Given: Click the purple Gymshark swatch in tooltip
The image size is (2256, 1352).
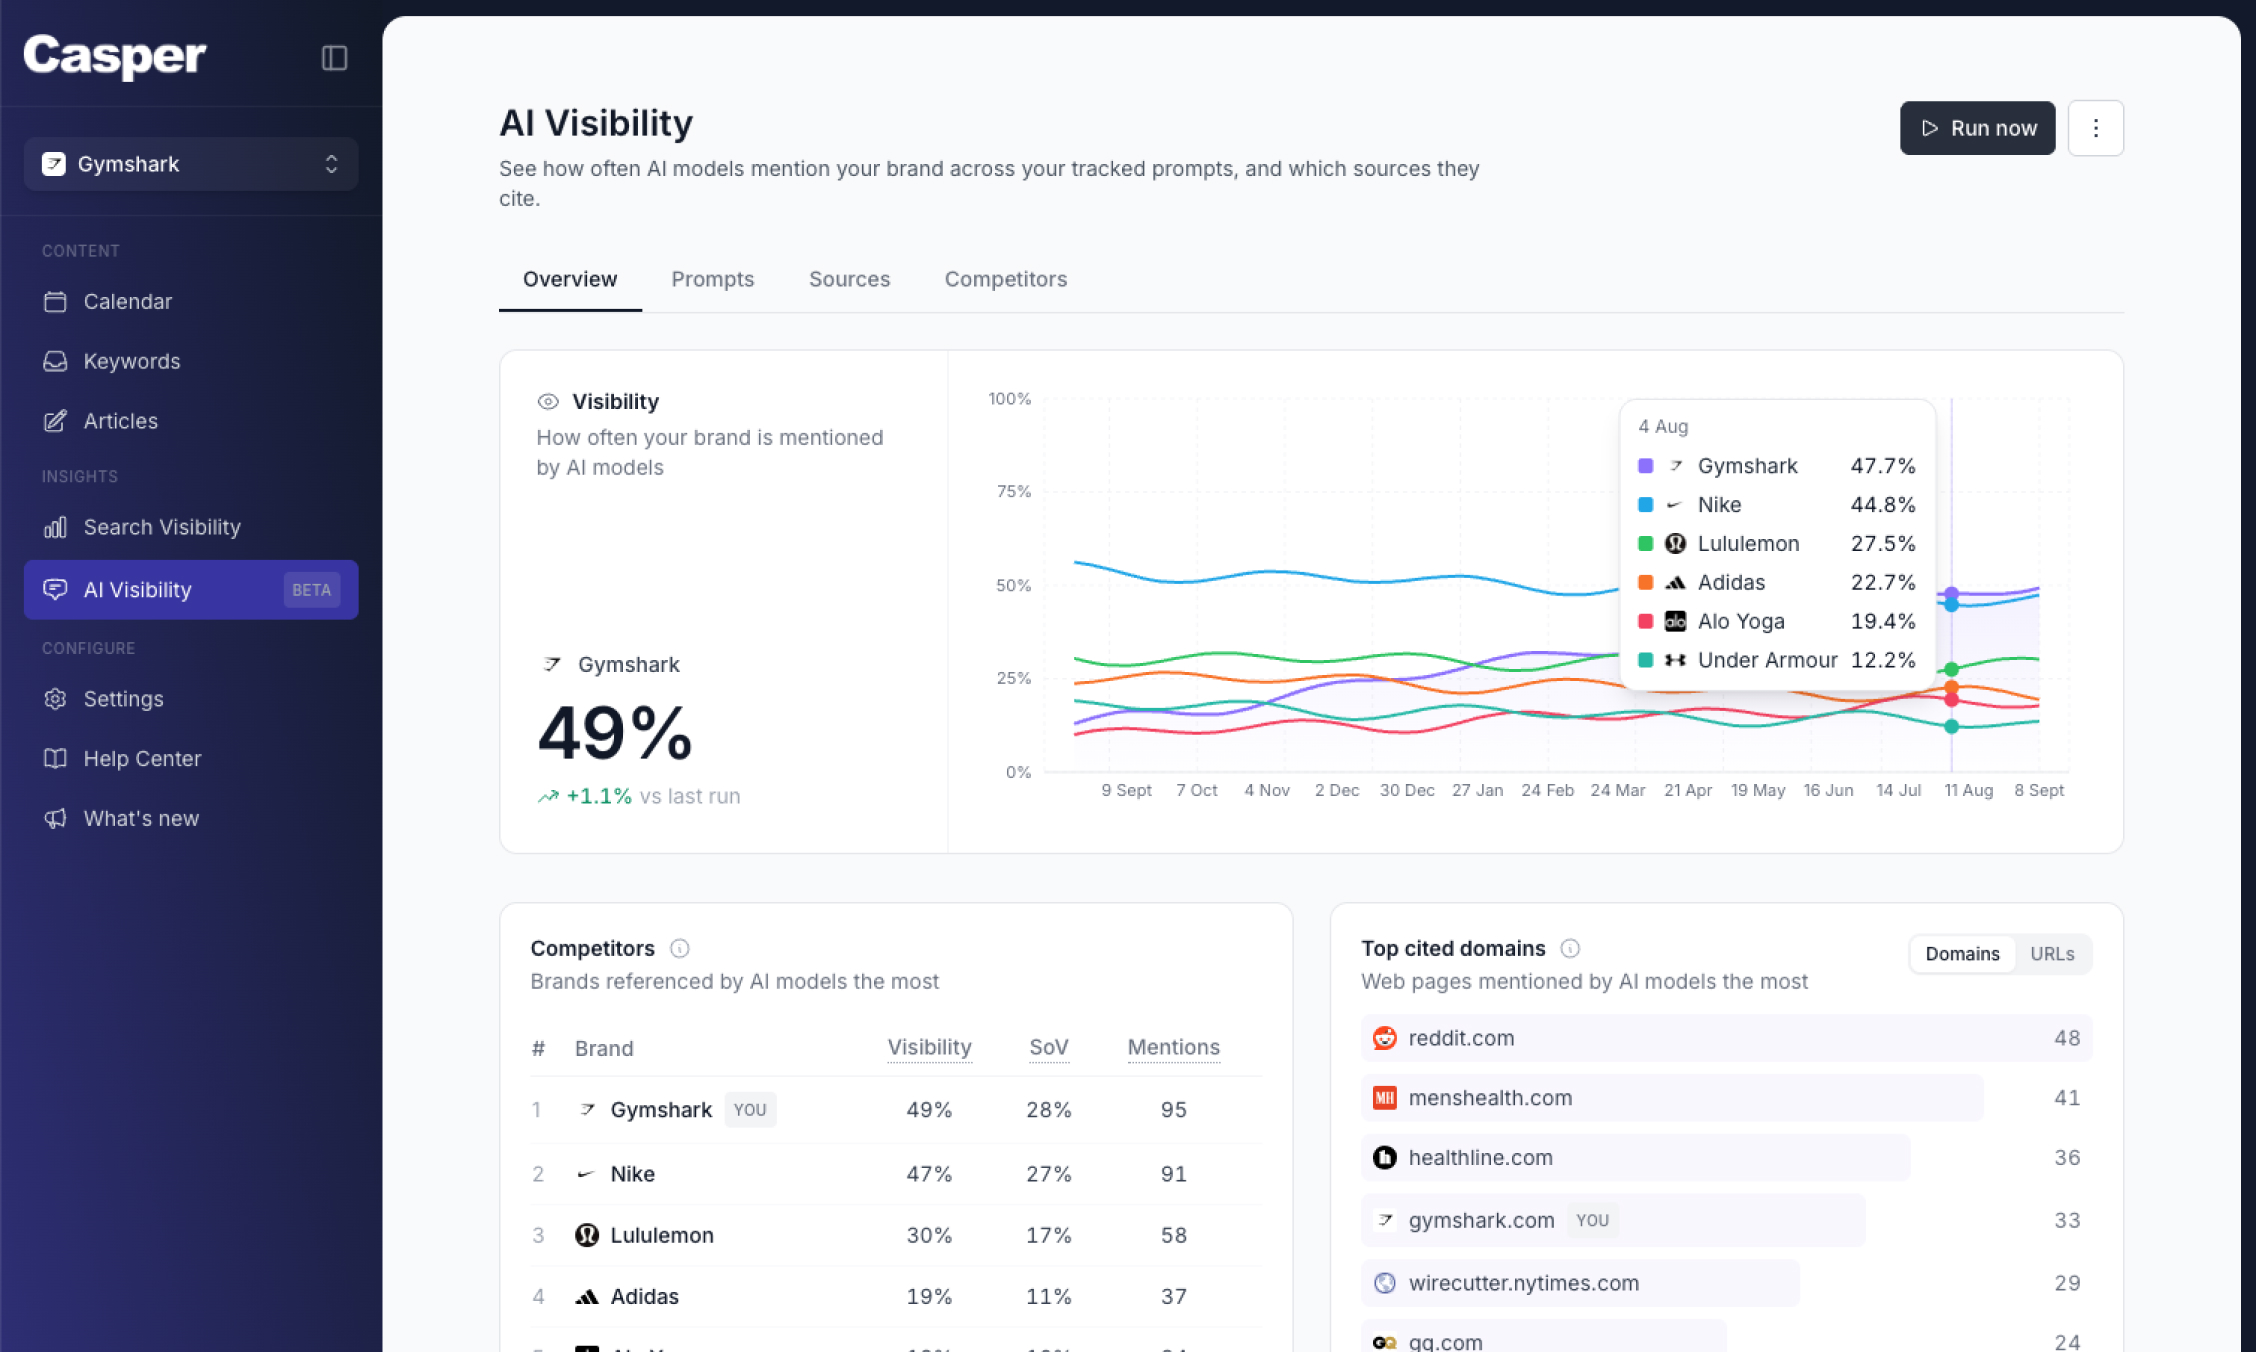Looking at the screenshot, I should point(1645,466).
